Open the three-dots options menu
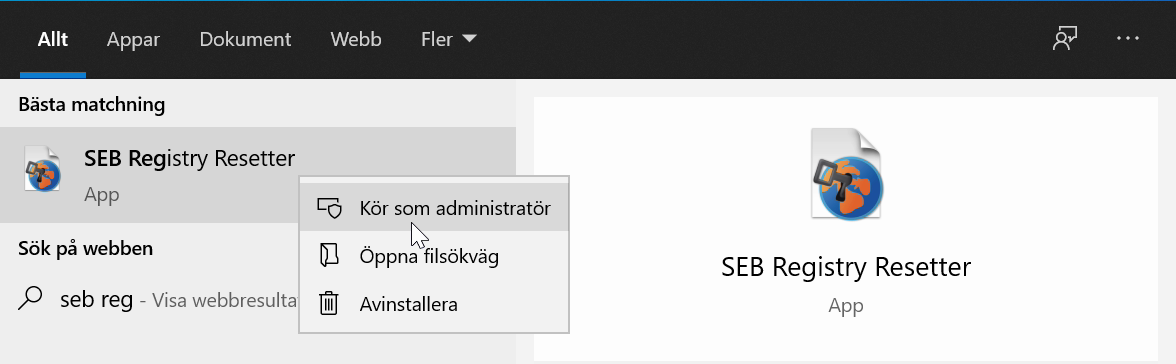Viewport: 1176px width, 364px height. pyautogui.click(x=1127, y=39)
